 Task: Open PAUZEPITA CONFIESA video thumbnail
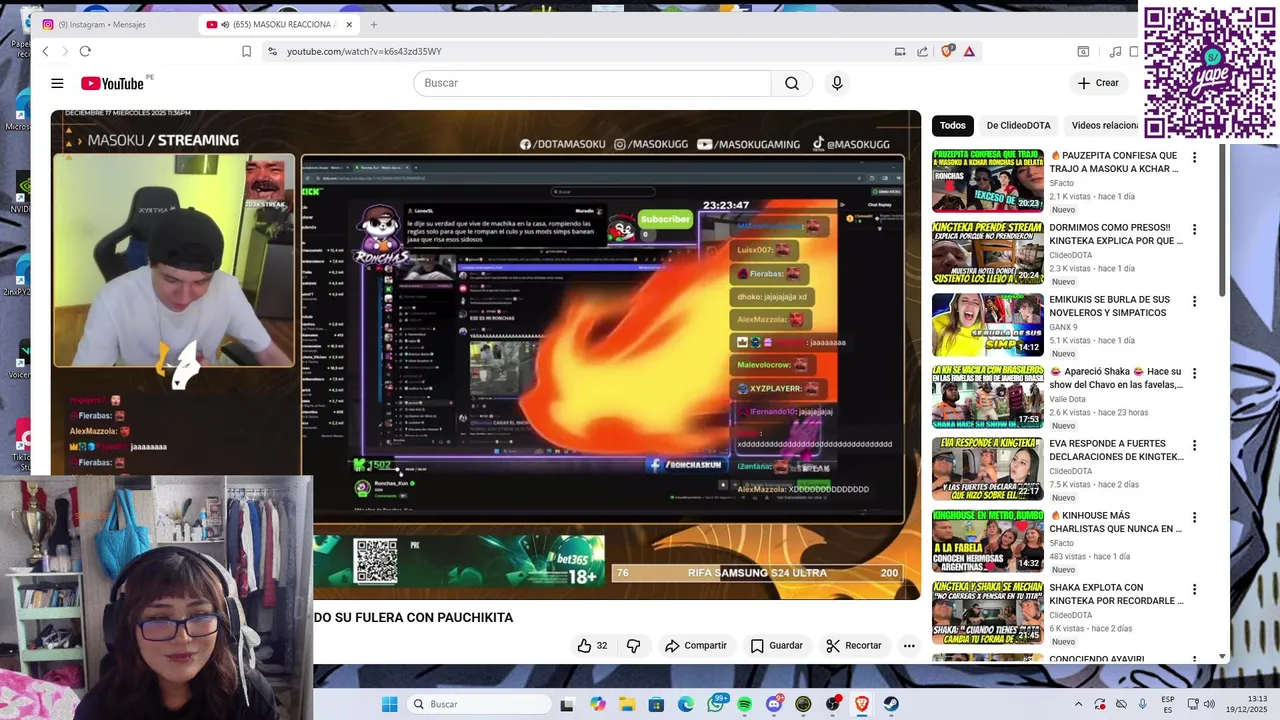point(988,181)
